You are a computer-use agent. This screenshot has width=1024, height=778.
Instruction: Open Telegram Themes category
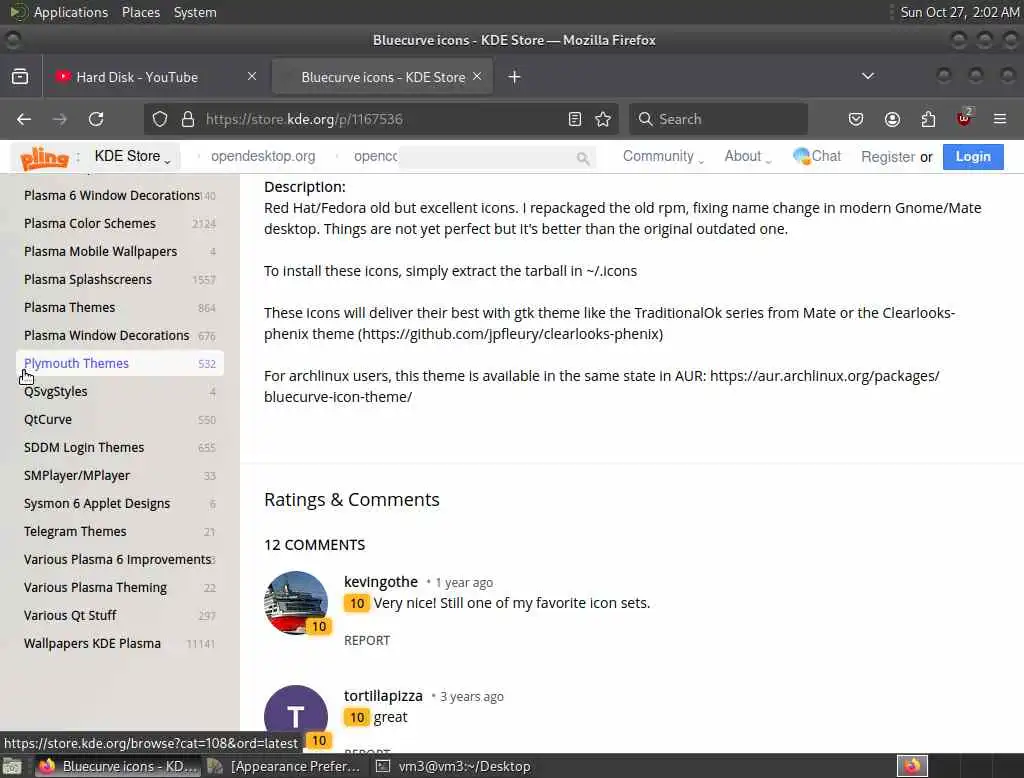[x=120, y=532]
